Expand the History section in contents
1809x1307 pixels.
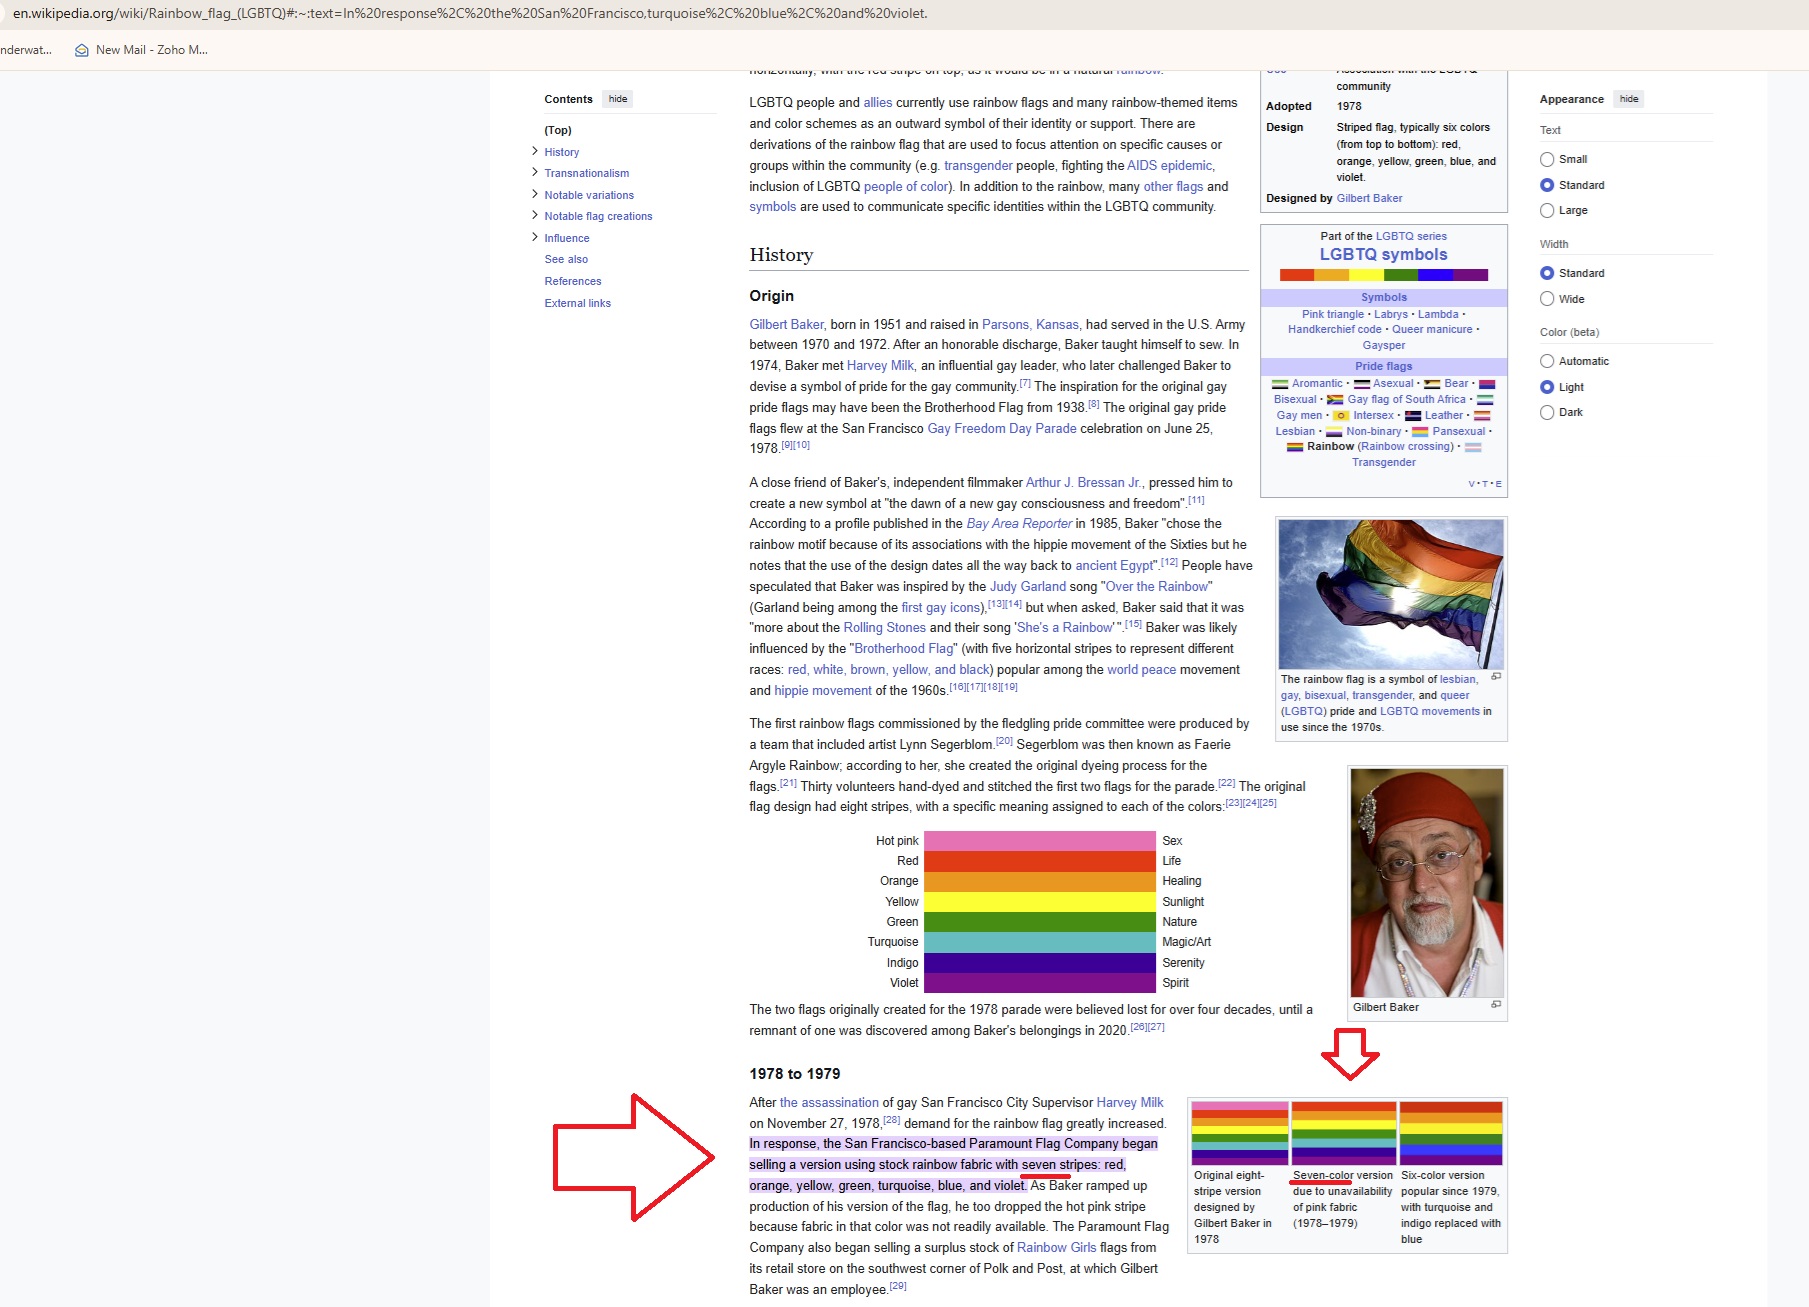tap(535, 151)
